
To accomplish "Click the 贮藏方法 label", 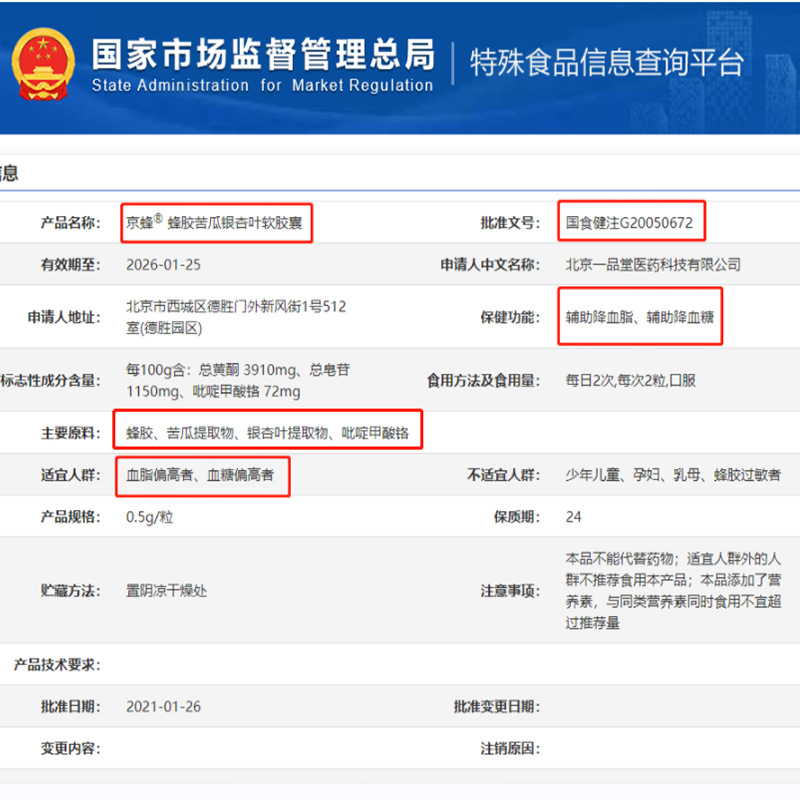I will pyautogui.click(x=70, y=590).
